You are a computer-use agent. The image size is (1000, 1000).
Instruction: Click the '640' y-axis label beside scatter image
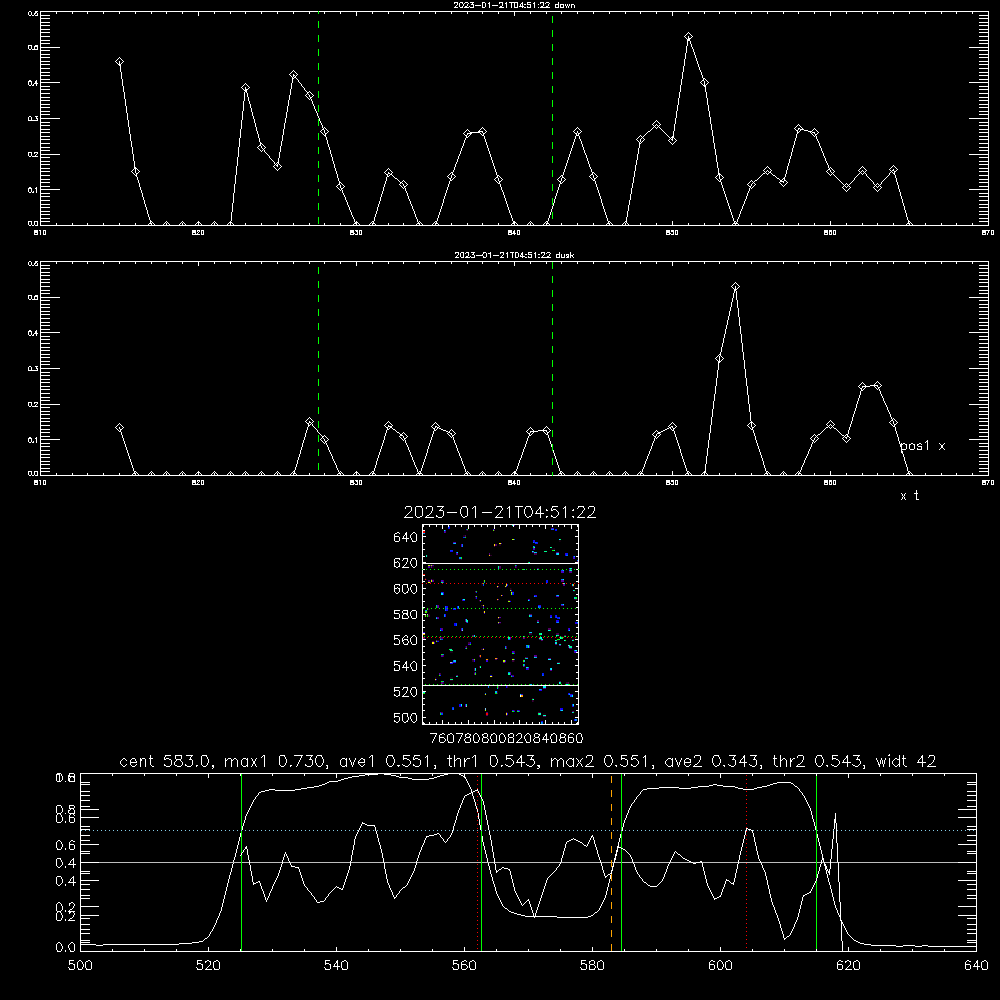pyautogui.click(x=406, y=537)
